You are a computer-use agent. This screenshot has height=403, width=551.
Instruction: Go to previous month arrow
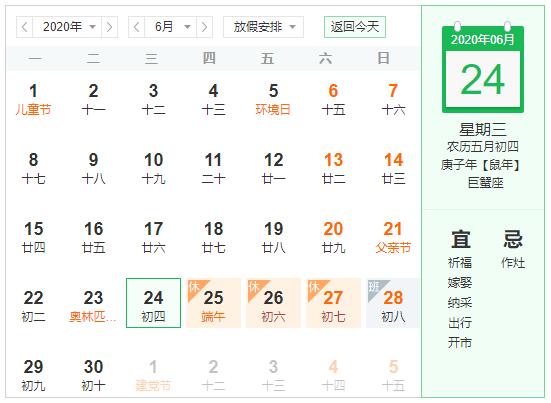[x=137, y=27]
